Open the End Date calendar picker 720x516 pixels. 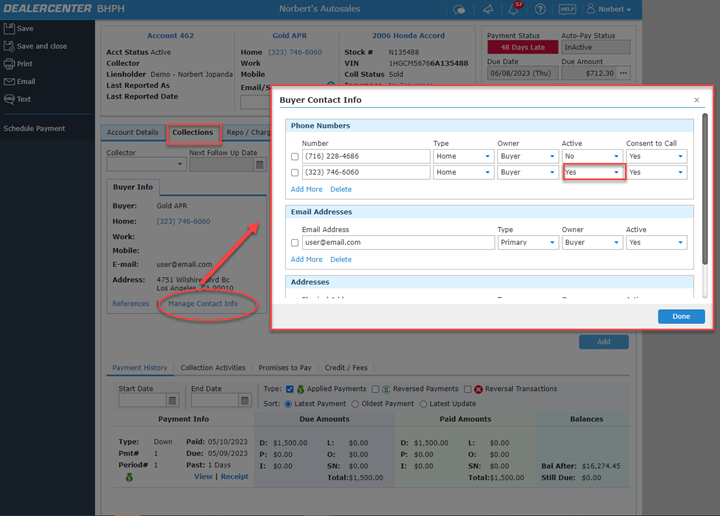pyautogui.click(x=245, y=401)
